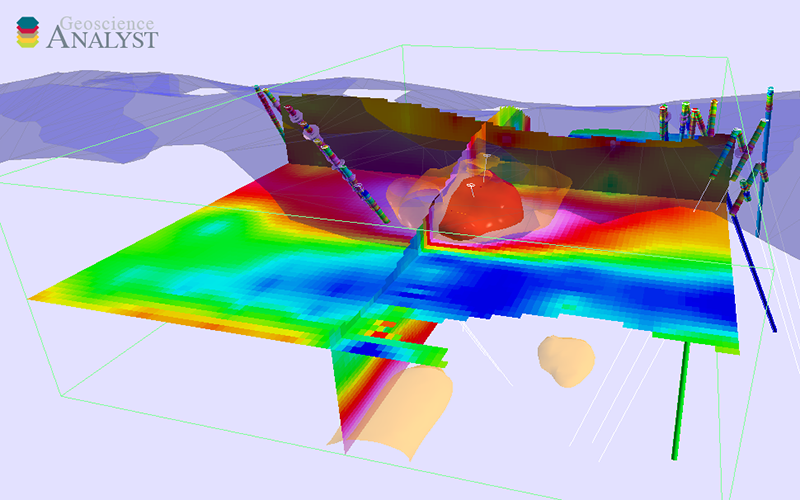Select the small rounded beige isosurface body
This screenshot has width=800, height=500.
pos(565,360)
